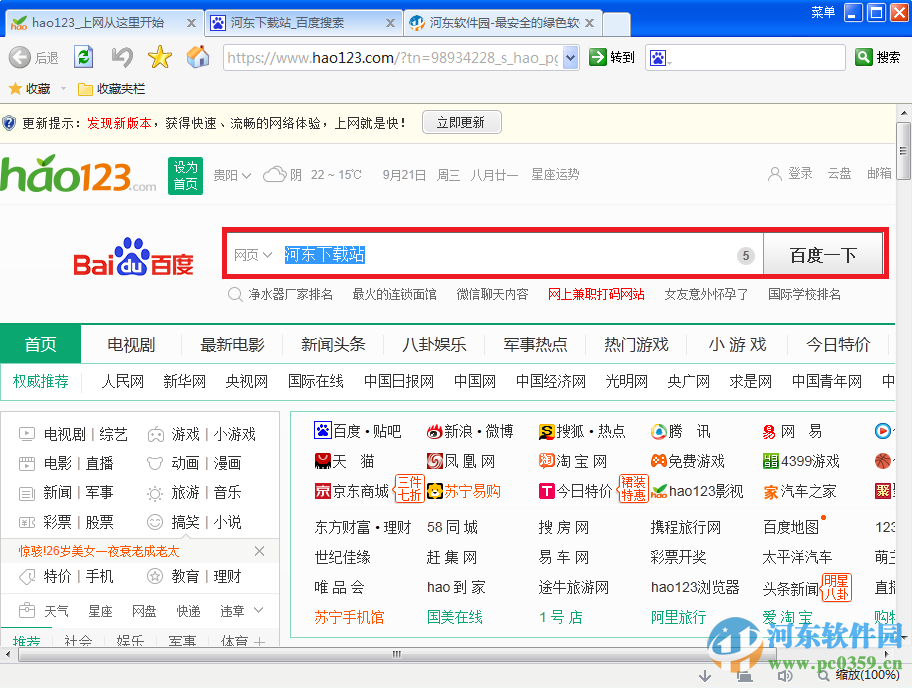Open the address bar history dropdown

572,57
